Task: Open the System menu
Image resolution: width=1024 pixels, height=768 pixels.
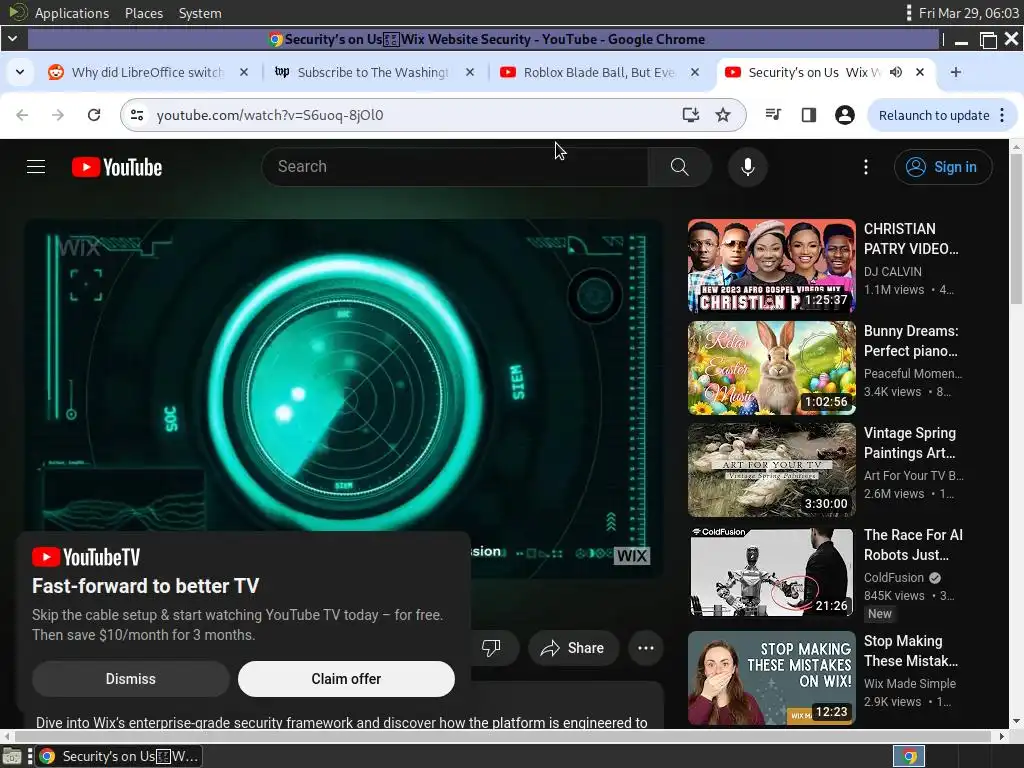Action: (200, 13)
